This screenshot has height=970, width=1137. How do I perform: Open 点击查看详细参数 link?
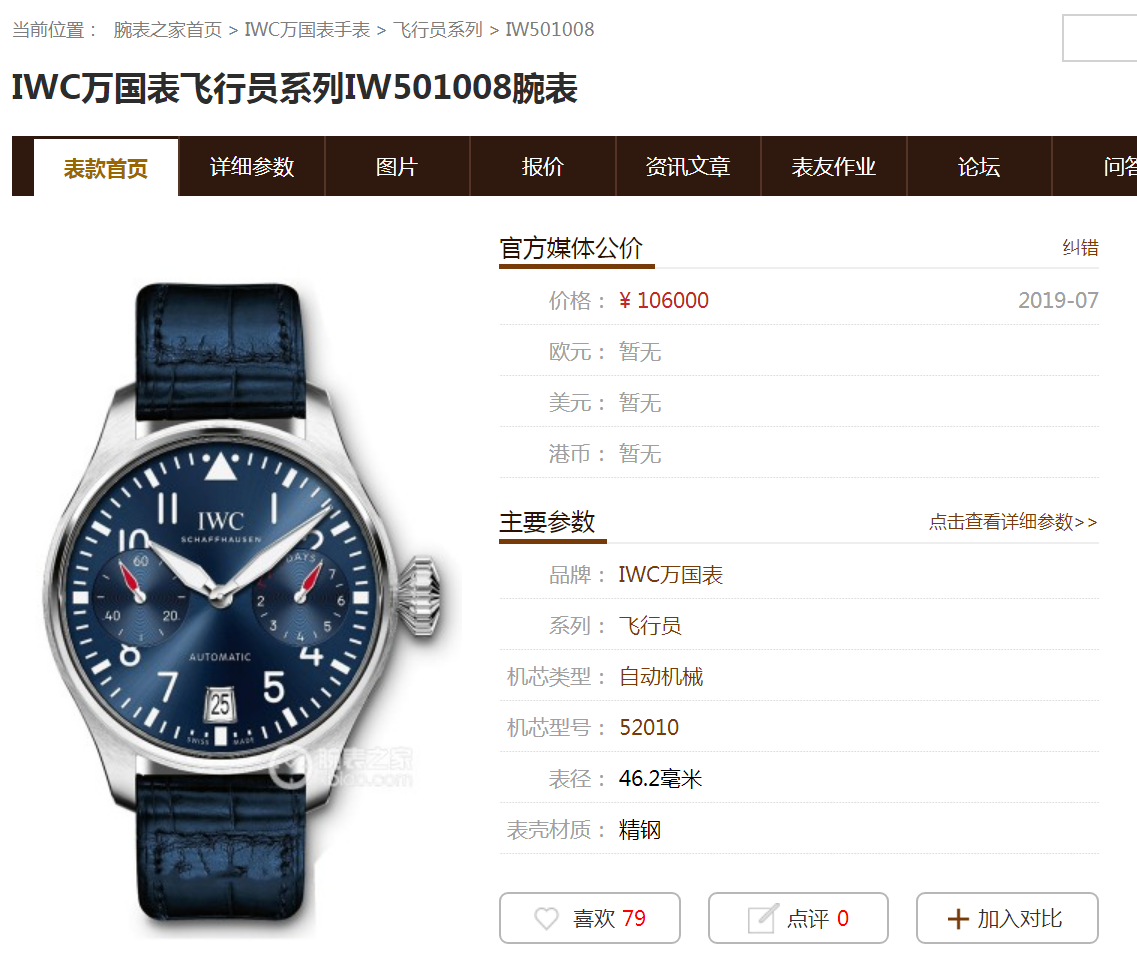[1013, 522]
